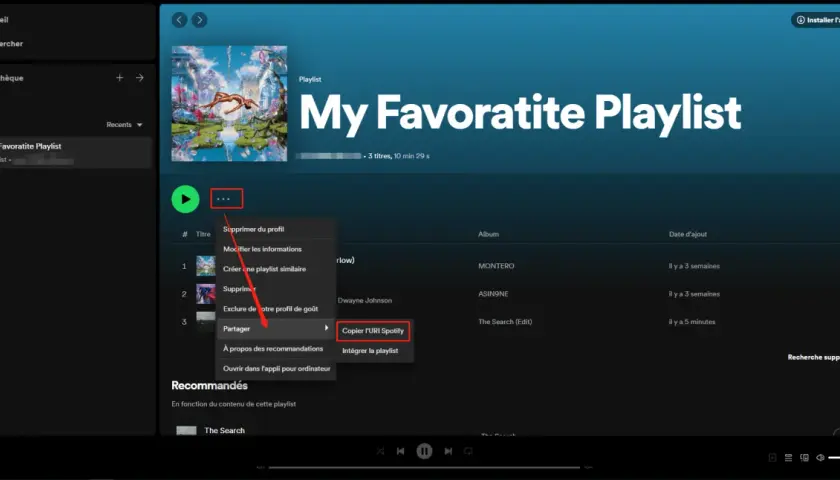This screenshot has width=840, height=480.
Task: Click The Search recommendation cover thumbnail
Action: coord(186,431)
